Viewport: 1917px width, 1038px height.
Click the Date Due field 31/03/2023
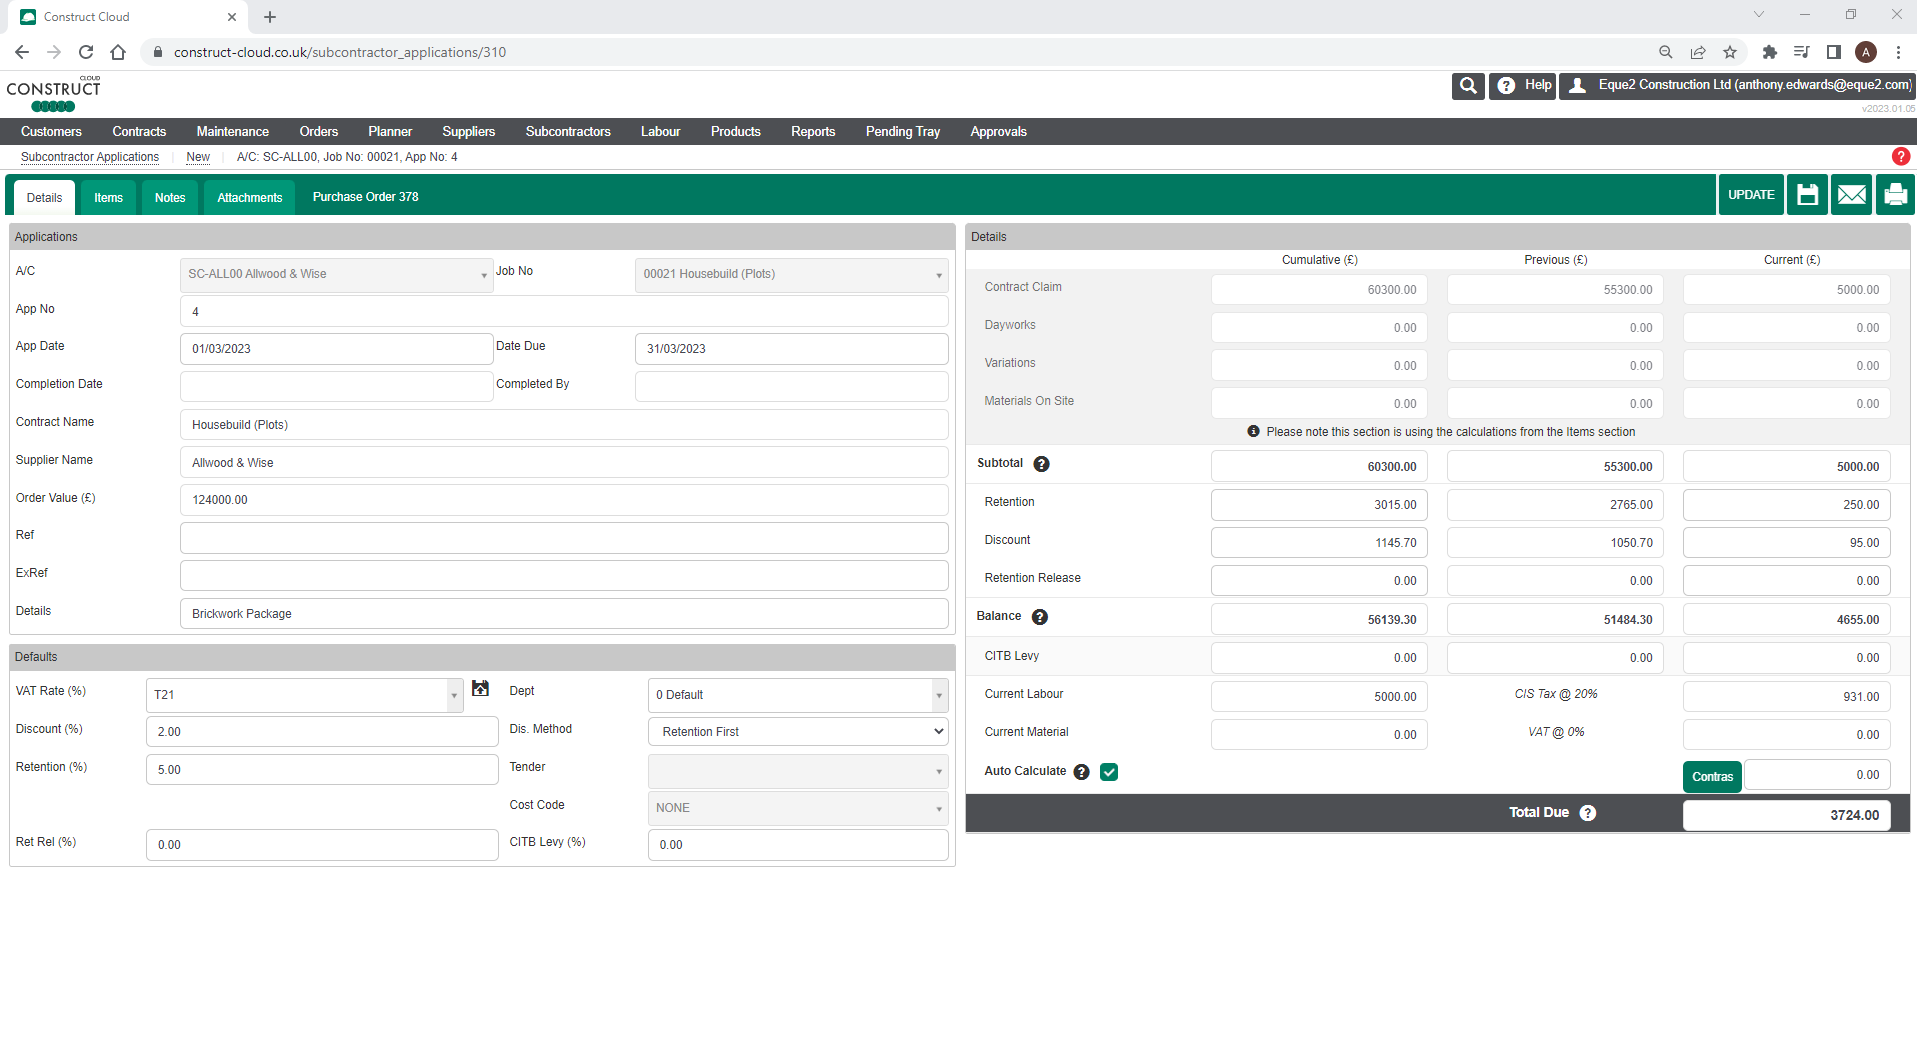(x=791, y=349)
